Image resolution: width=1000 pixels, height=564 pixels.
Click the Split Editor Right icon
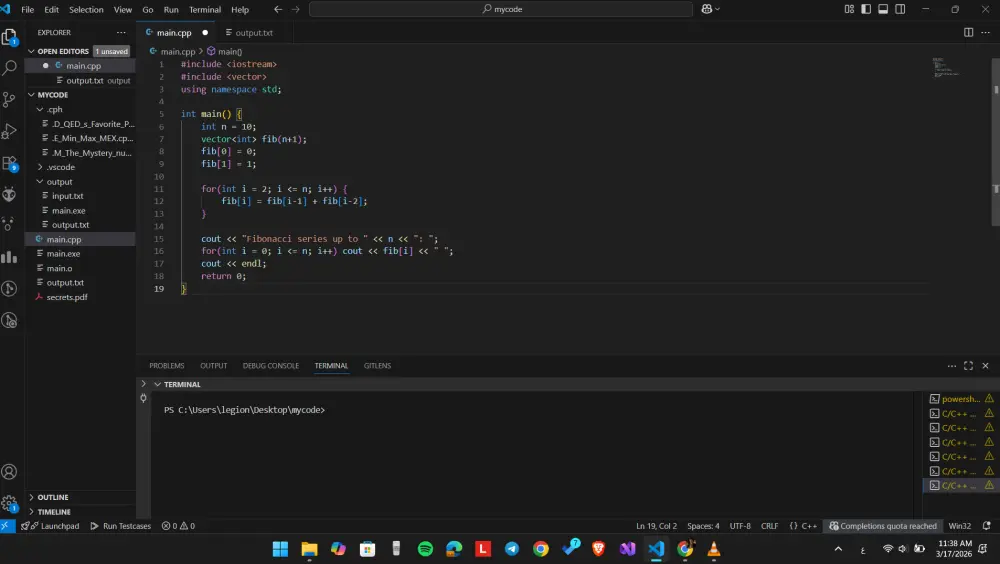point(968,33)
